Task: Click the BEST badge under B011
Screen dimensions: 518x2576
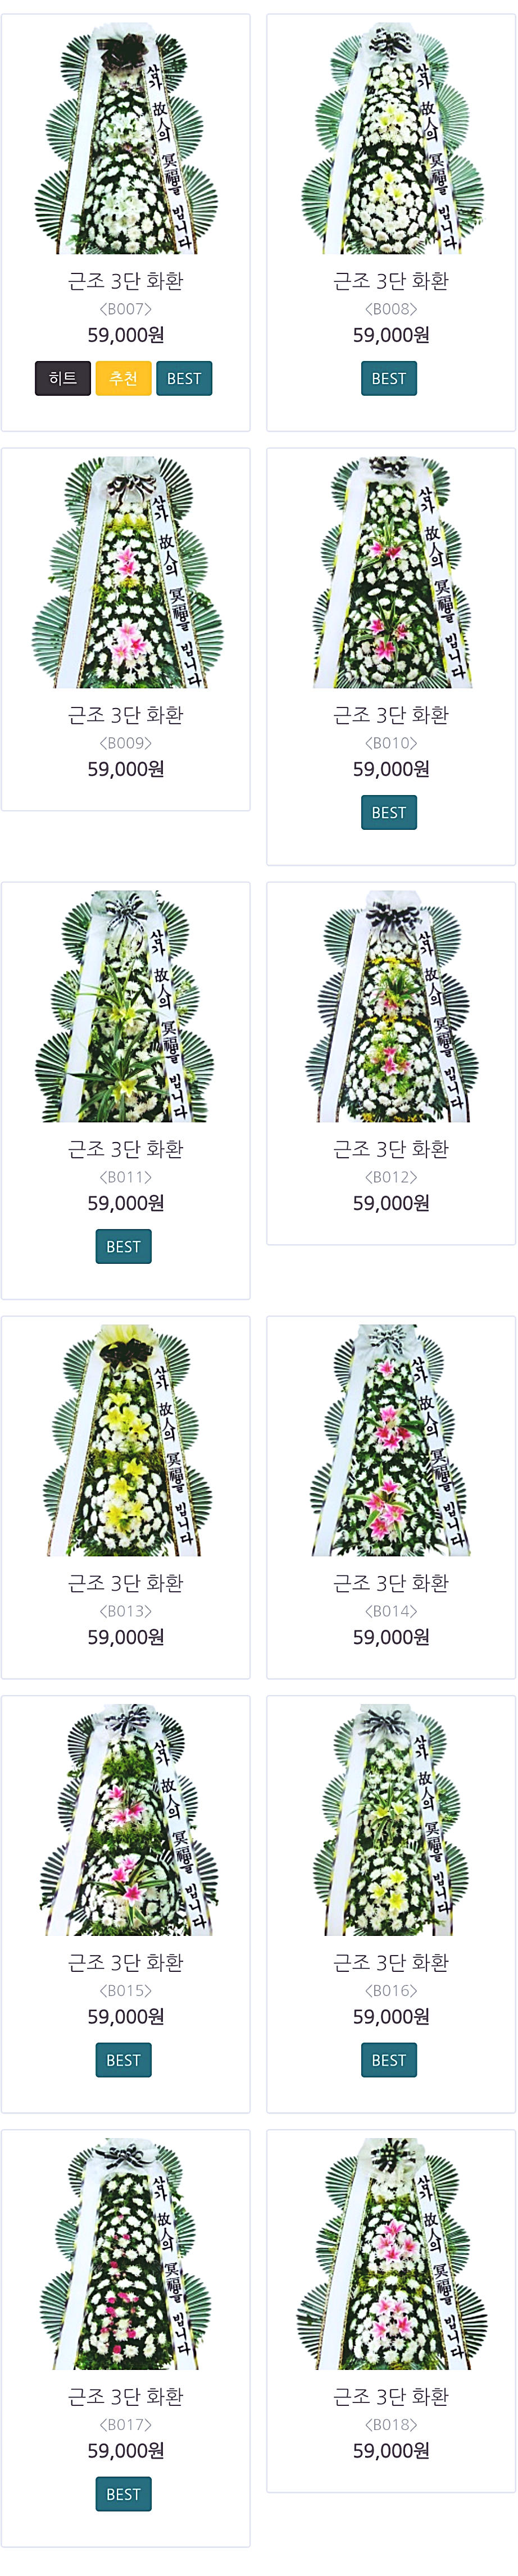Action: (x=124, y=1247)
